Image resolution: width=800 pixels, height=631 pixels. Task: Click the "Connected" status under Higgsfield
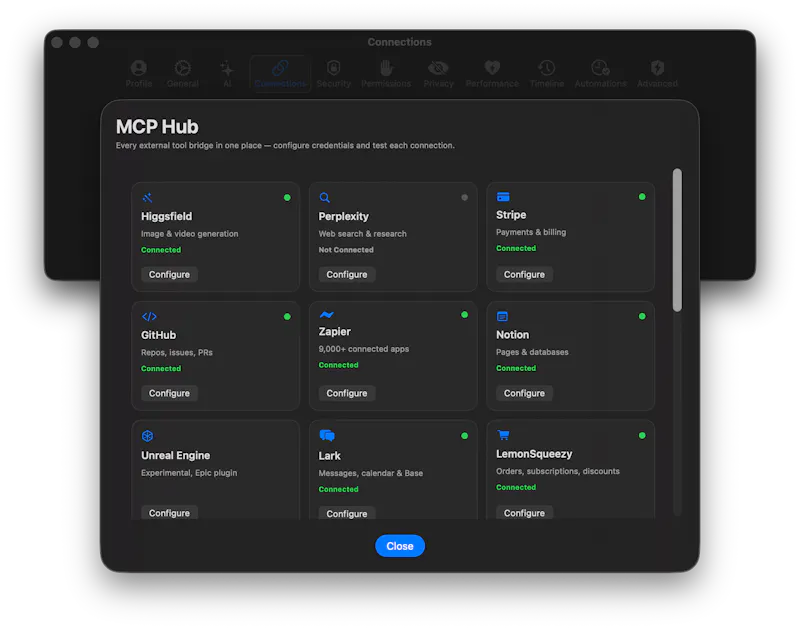pos(161,250)
